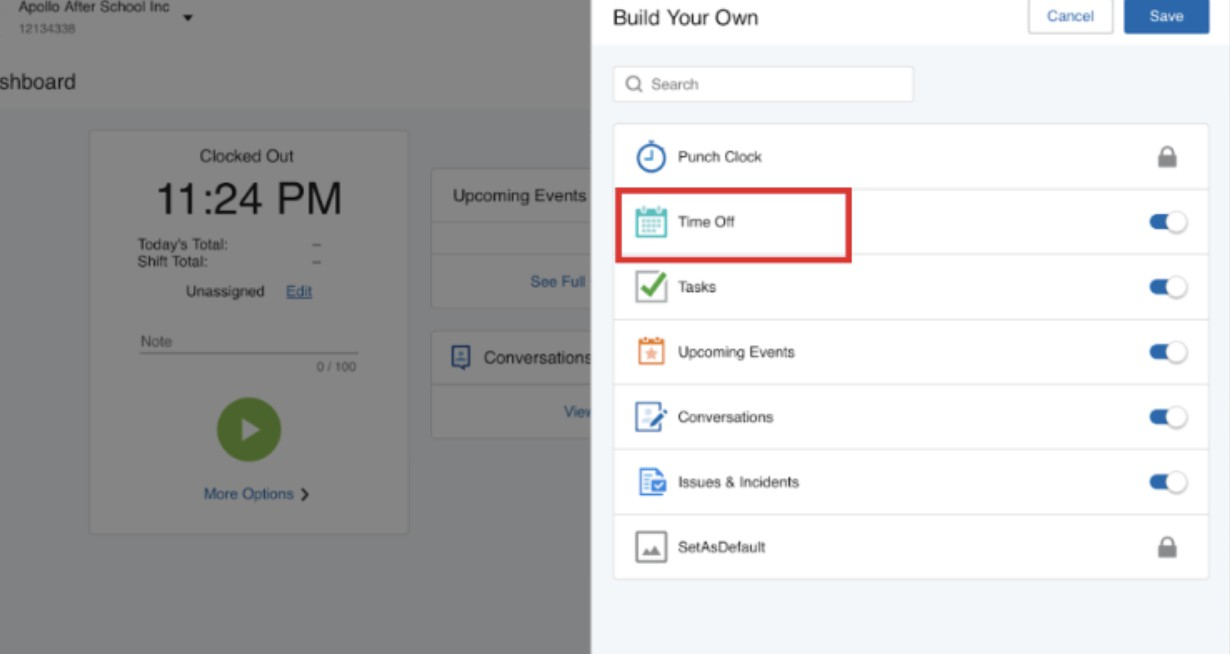Viewport: 1230px width, 654px height.
Task: Turn off the Conversations switch
Action: click(1168, 417)
